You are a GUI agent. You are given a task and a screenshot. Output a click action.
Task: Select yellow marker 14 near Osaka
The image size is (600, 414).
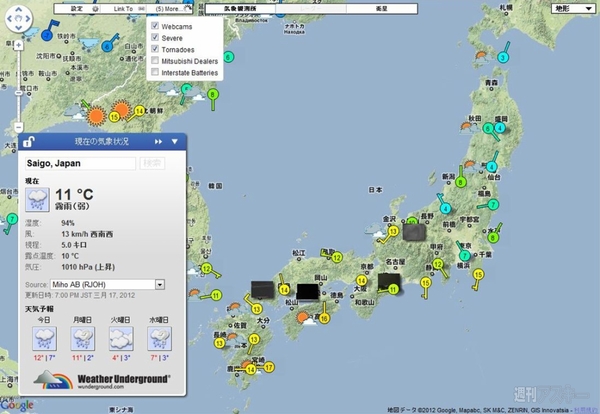click(x=361, y=281)
